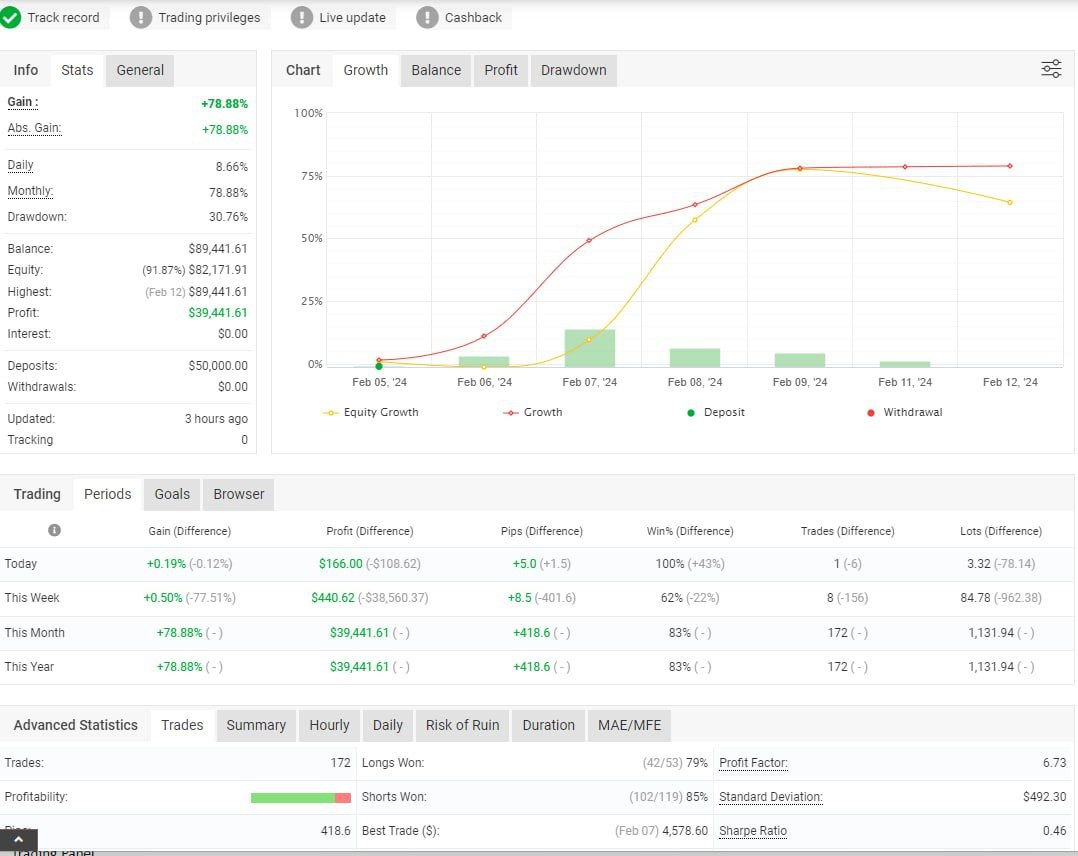This screenshot has width=1078, height=856.
Task: Click the green deposit marker on Feb 05
Action: (379, 366)
